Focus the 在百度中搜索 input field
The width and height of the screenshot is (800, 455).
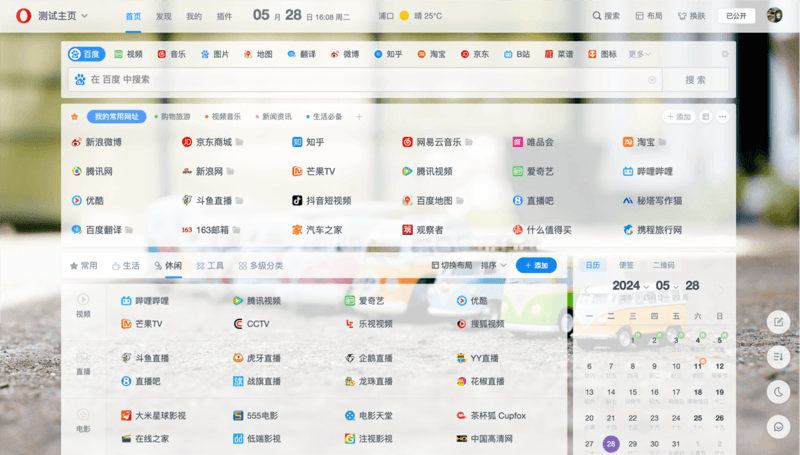[365, 80]
